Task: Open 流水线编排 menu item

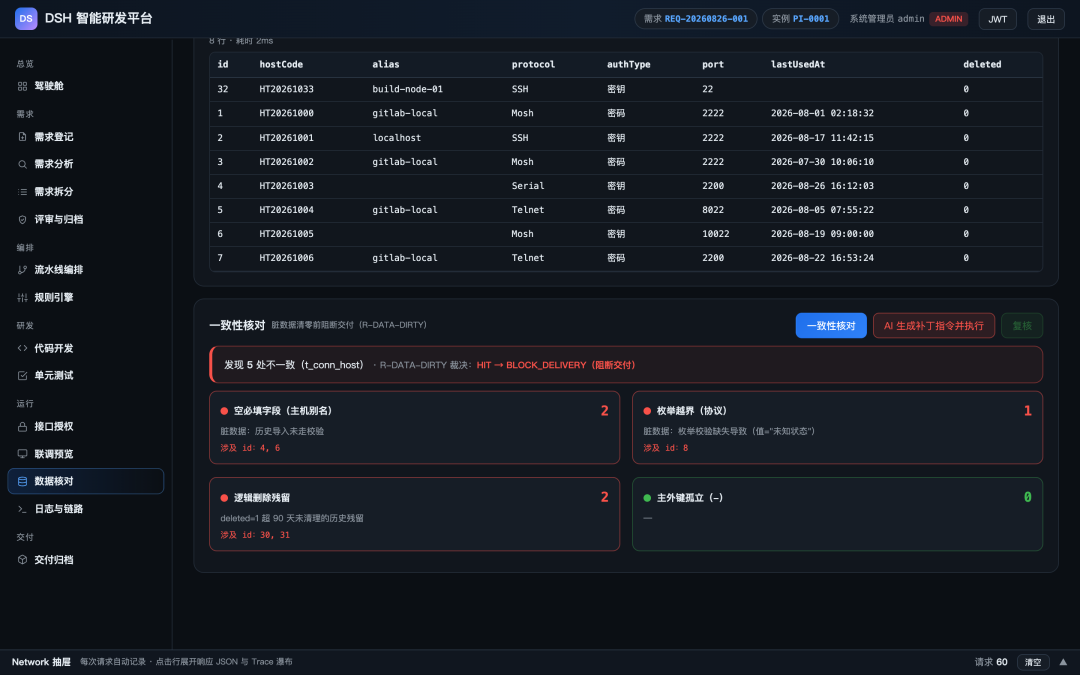Action: tap(85, 270)
